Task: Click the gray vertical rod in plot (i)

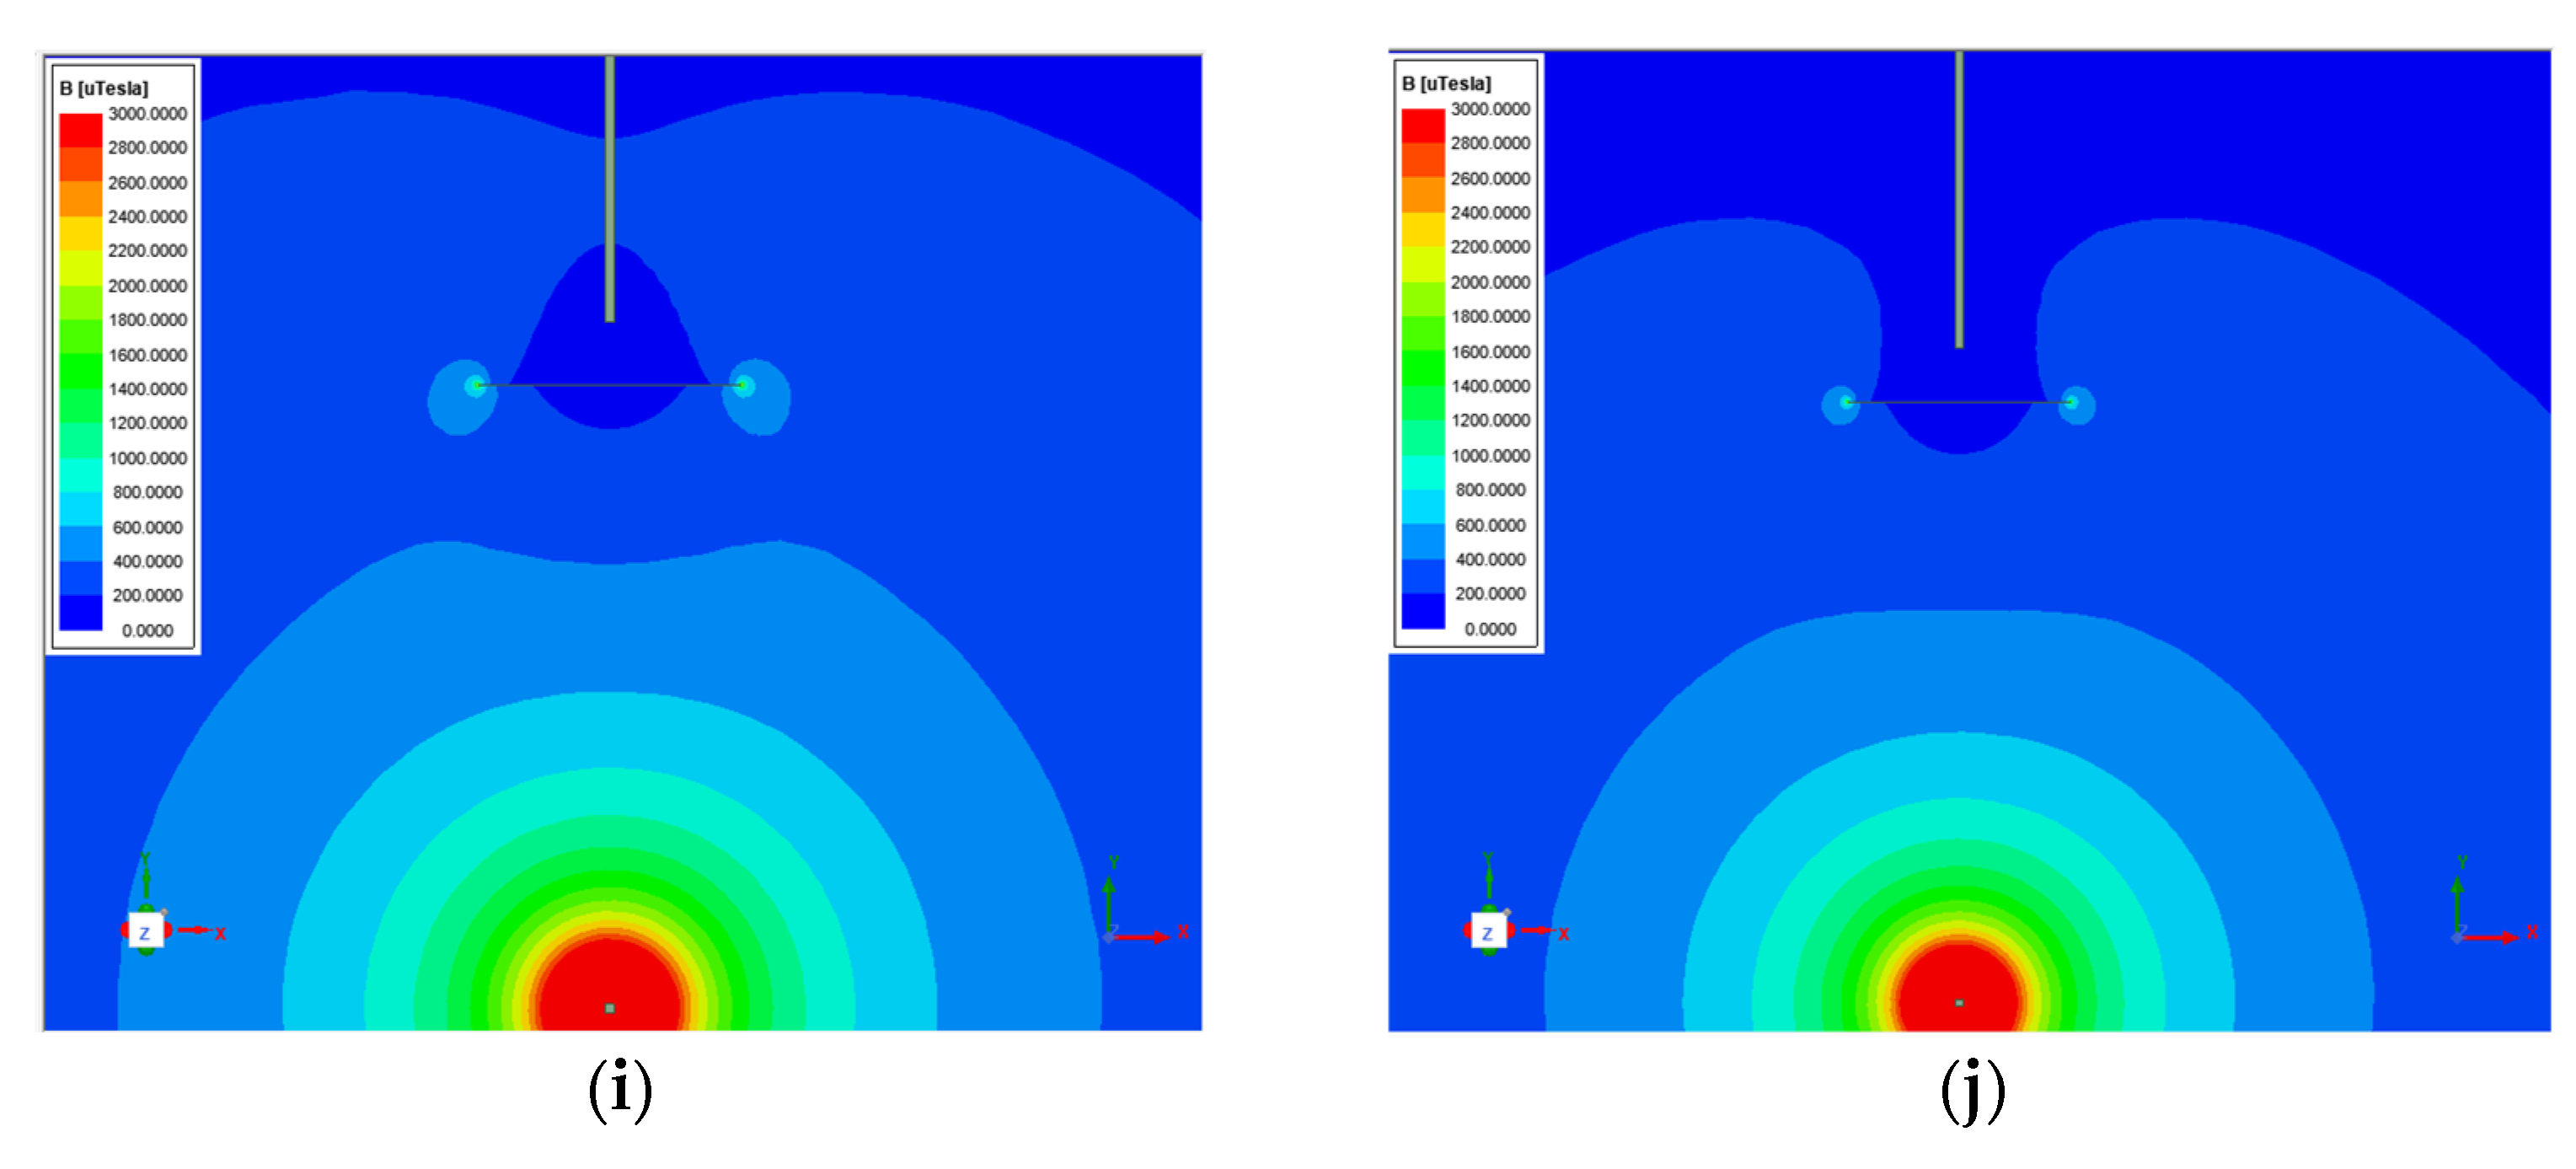Action: tap(610, 190)
